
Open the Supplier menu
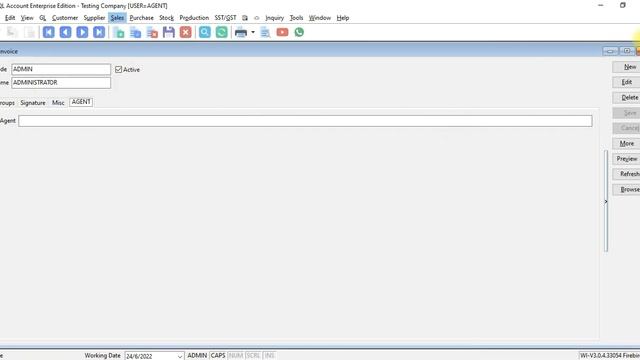(94, 18)
